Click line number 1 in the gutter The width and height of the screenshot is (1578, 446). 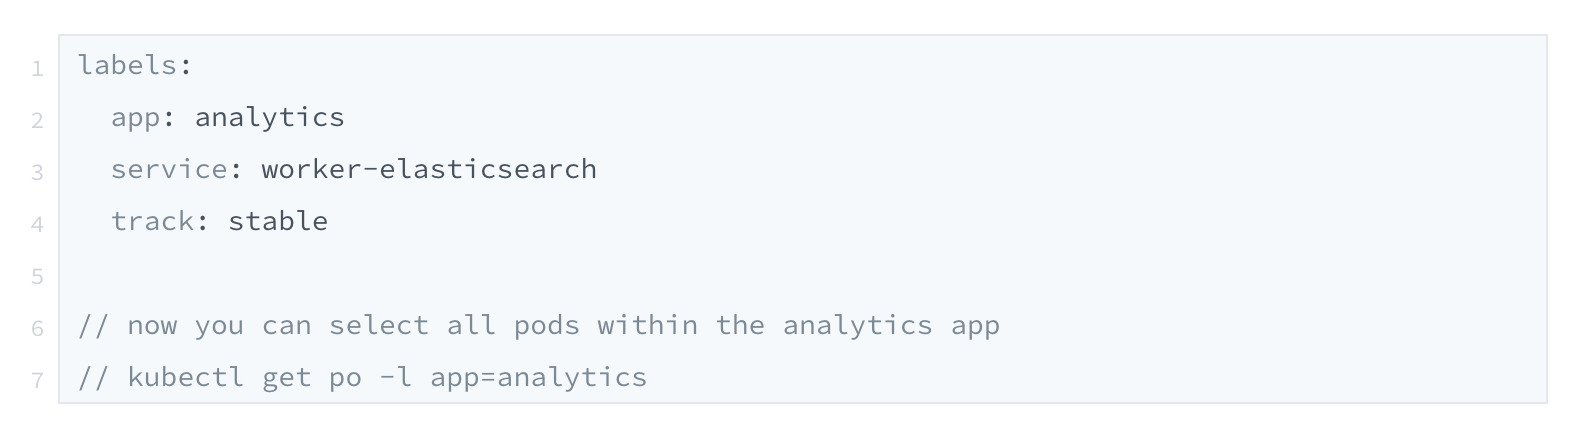point(37,68)
